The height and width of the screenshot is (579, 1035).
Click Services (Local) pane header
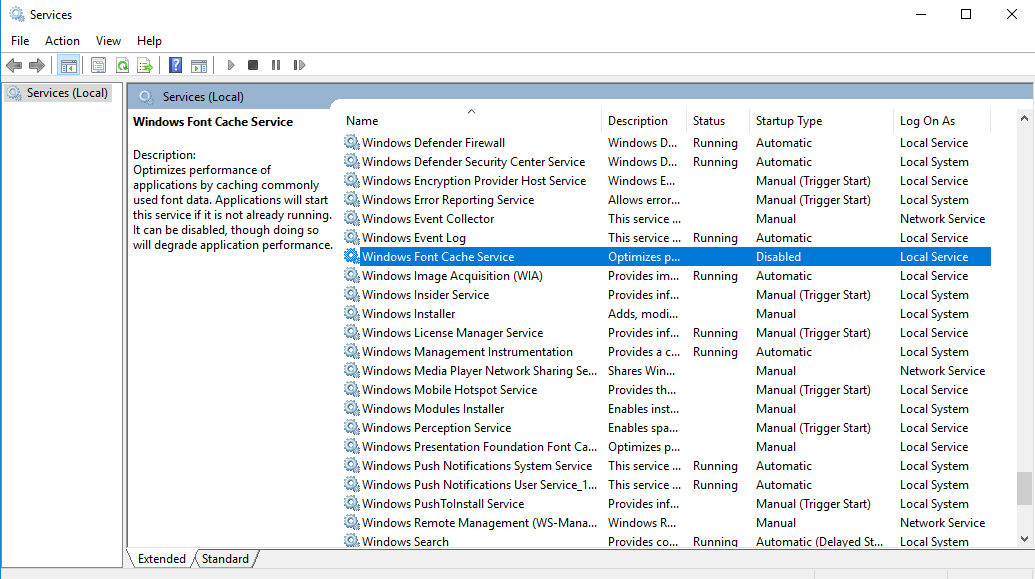pyautogui.click(x=203, y=97)
